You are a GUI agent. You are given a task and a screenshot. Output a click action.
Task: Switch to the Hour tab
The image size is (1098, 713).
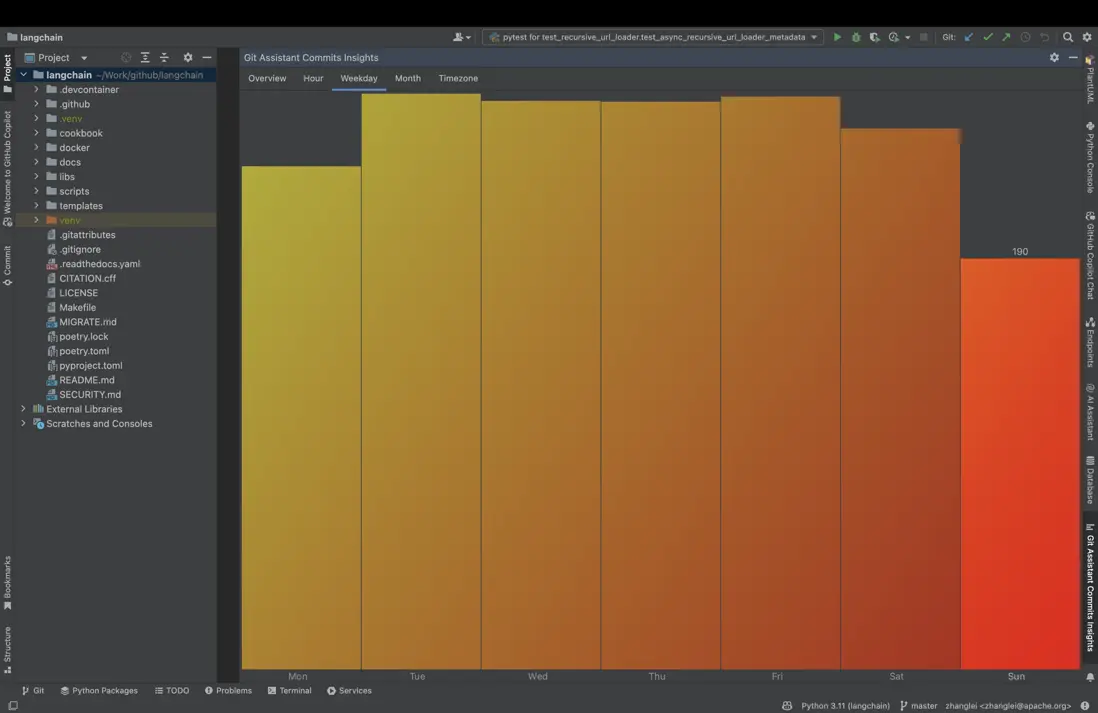point(313,78)
